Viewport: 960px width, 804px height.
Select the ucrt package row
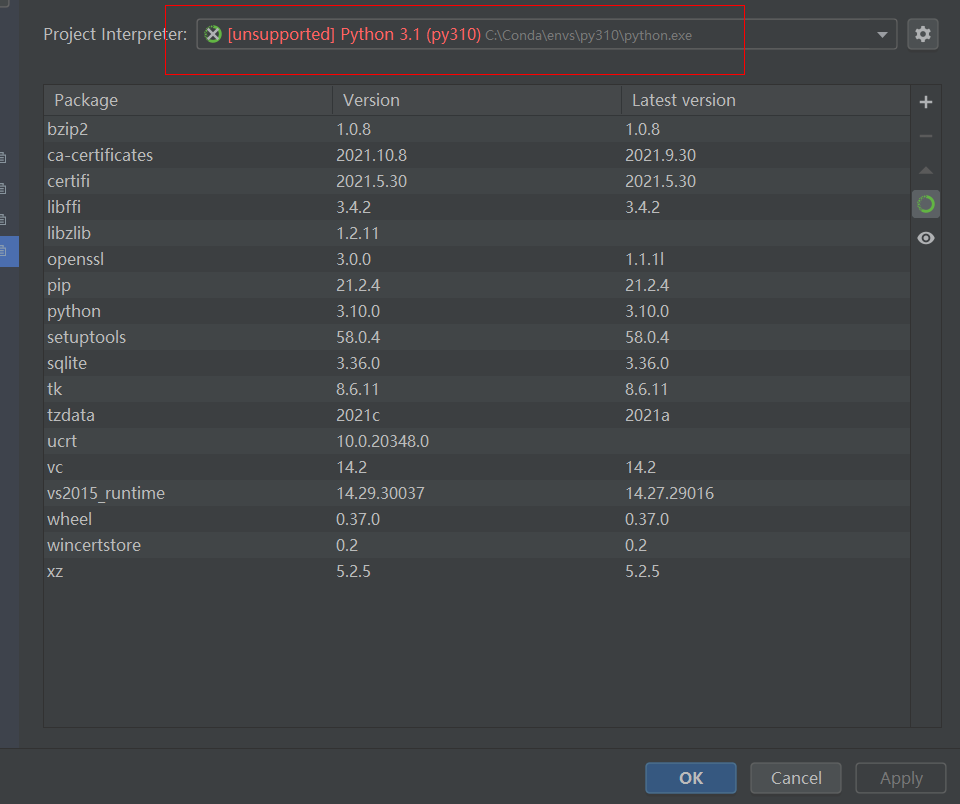[x=477, y=441]
